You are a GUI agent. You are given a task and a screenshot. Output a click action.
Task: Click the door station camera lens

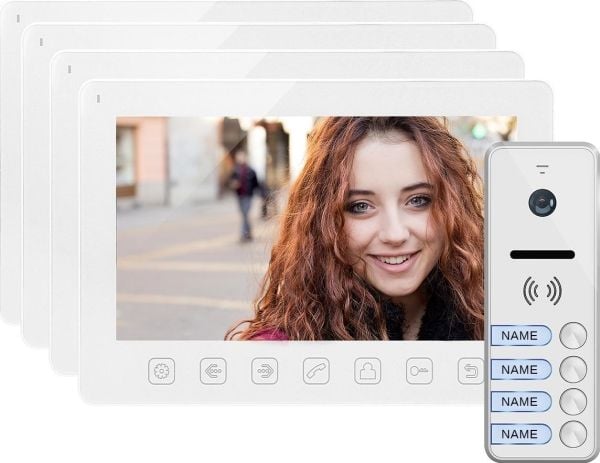point(542,202)
